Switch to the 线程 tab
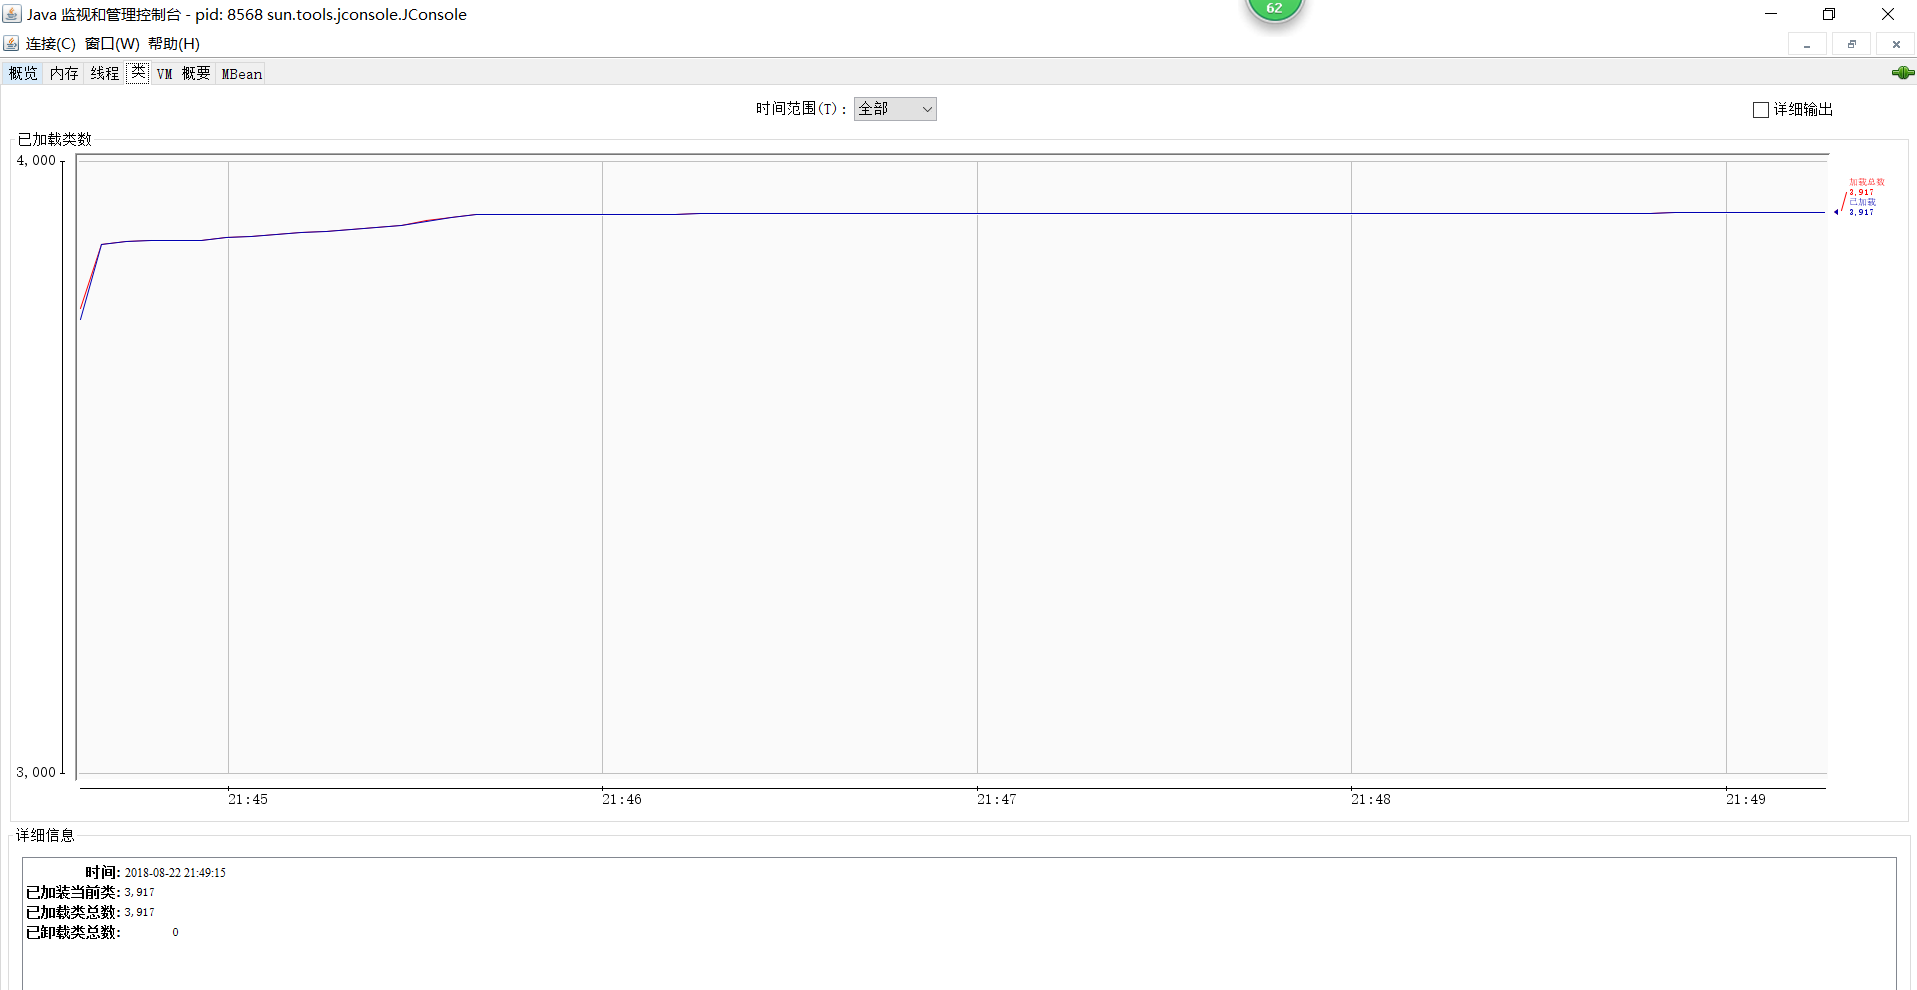This screenshot has height=990, width=1917. tap(105, 74)
